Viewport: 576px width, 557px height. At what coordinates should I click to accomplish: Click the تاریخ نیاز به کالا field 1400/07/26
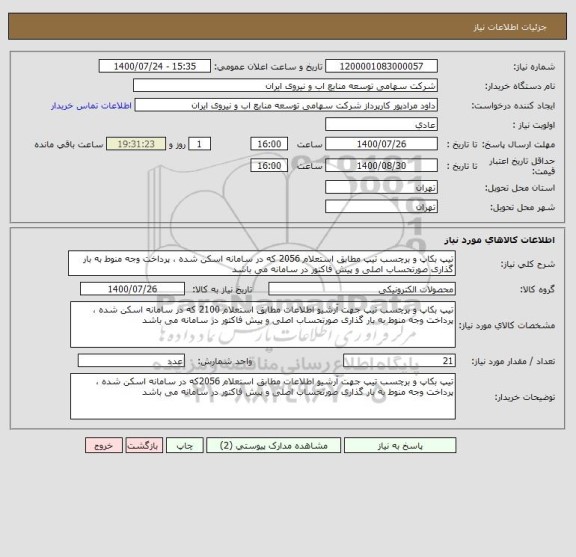click(132, 289)
